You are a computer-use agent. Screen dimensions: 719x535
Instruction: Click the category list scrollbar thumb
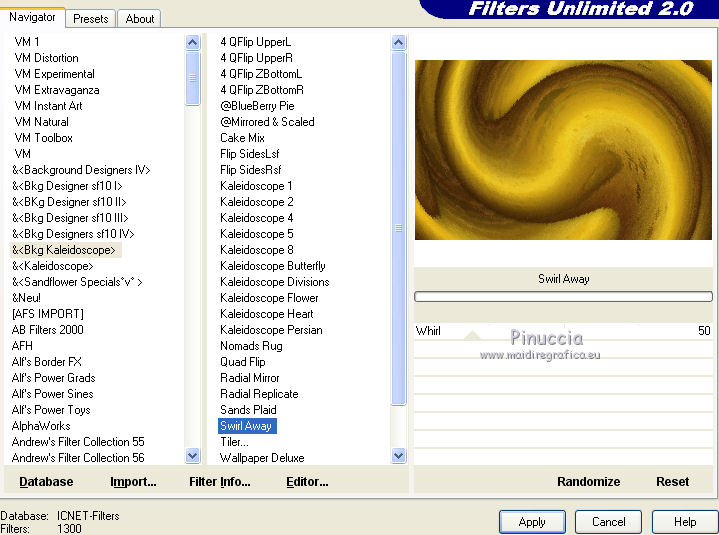click(193, 78)
